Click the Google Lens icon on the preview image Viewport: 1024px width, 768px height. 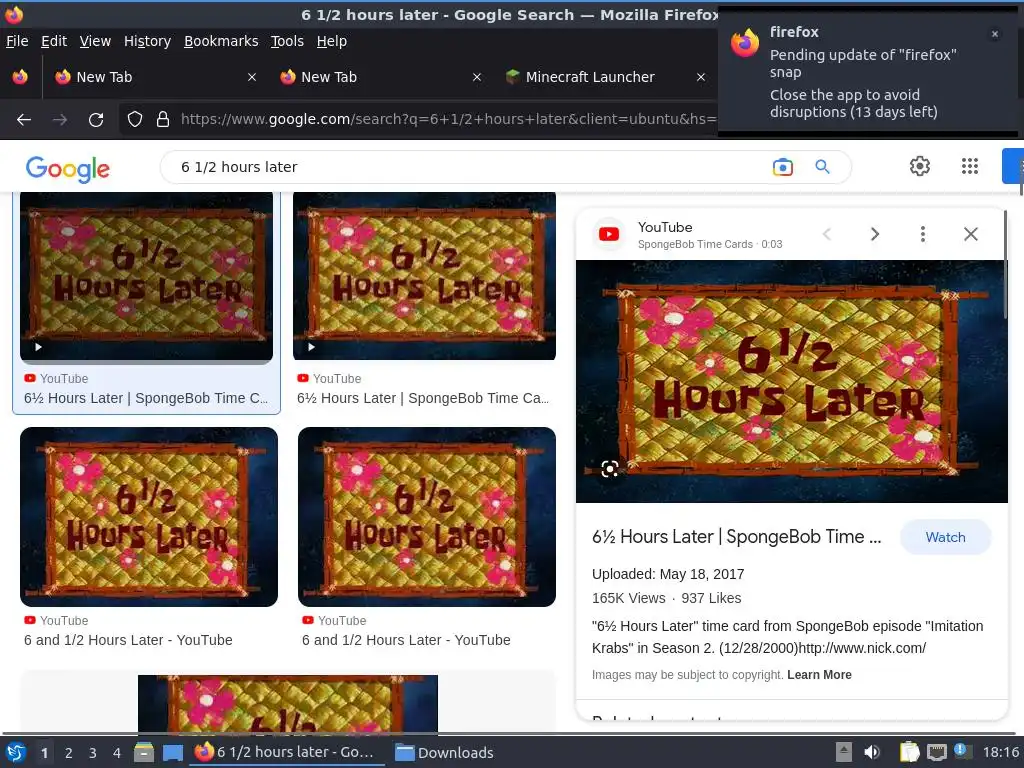click(x=609, y=469)
